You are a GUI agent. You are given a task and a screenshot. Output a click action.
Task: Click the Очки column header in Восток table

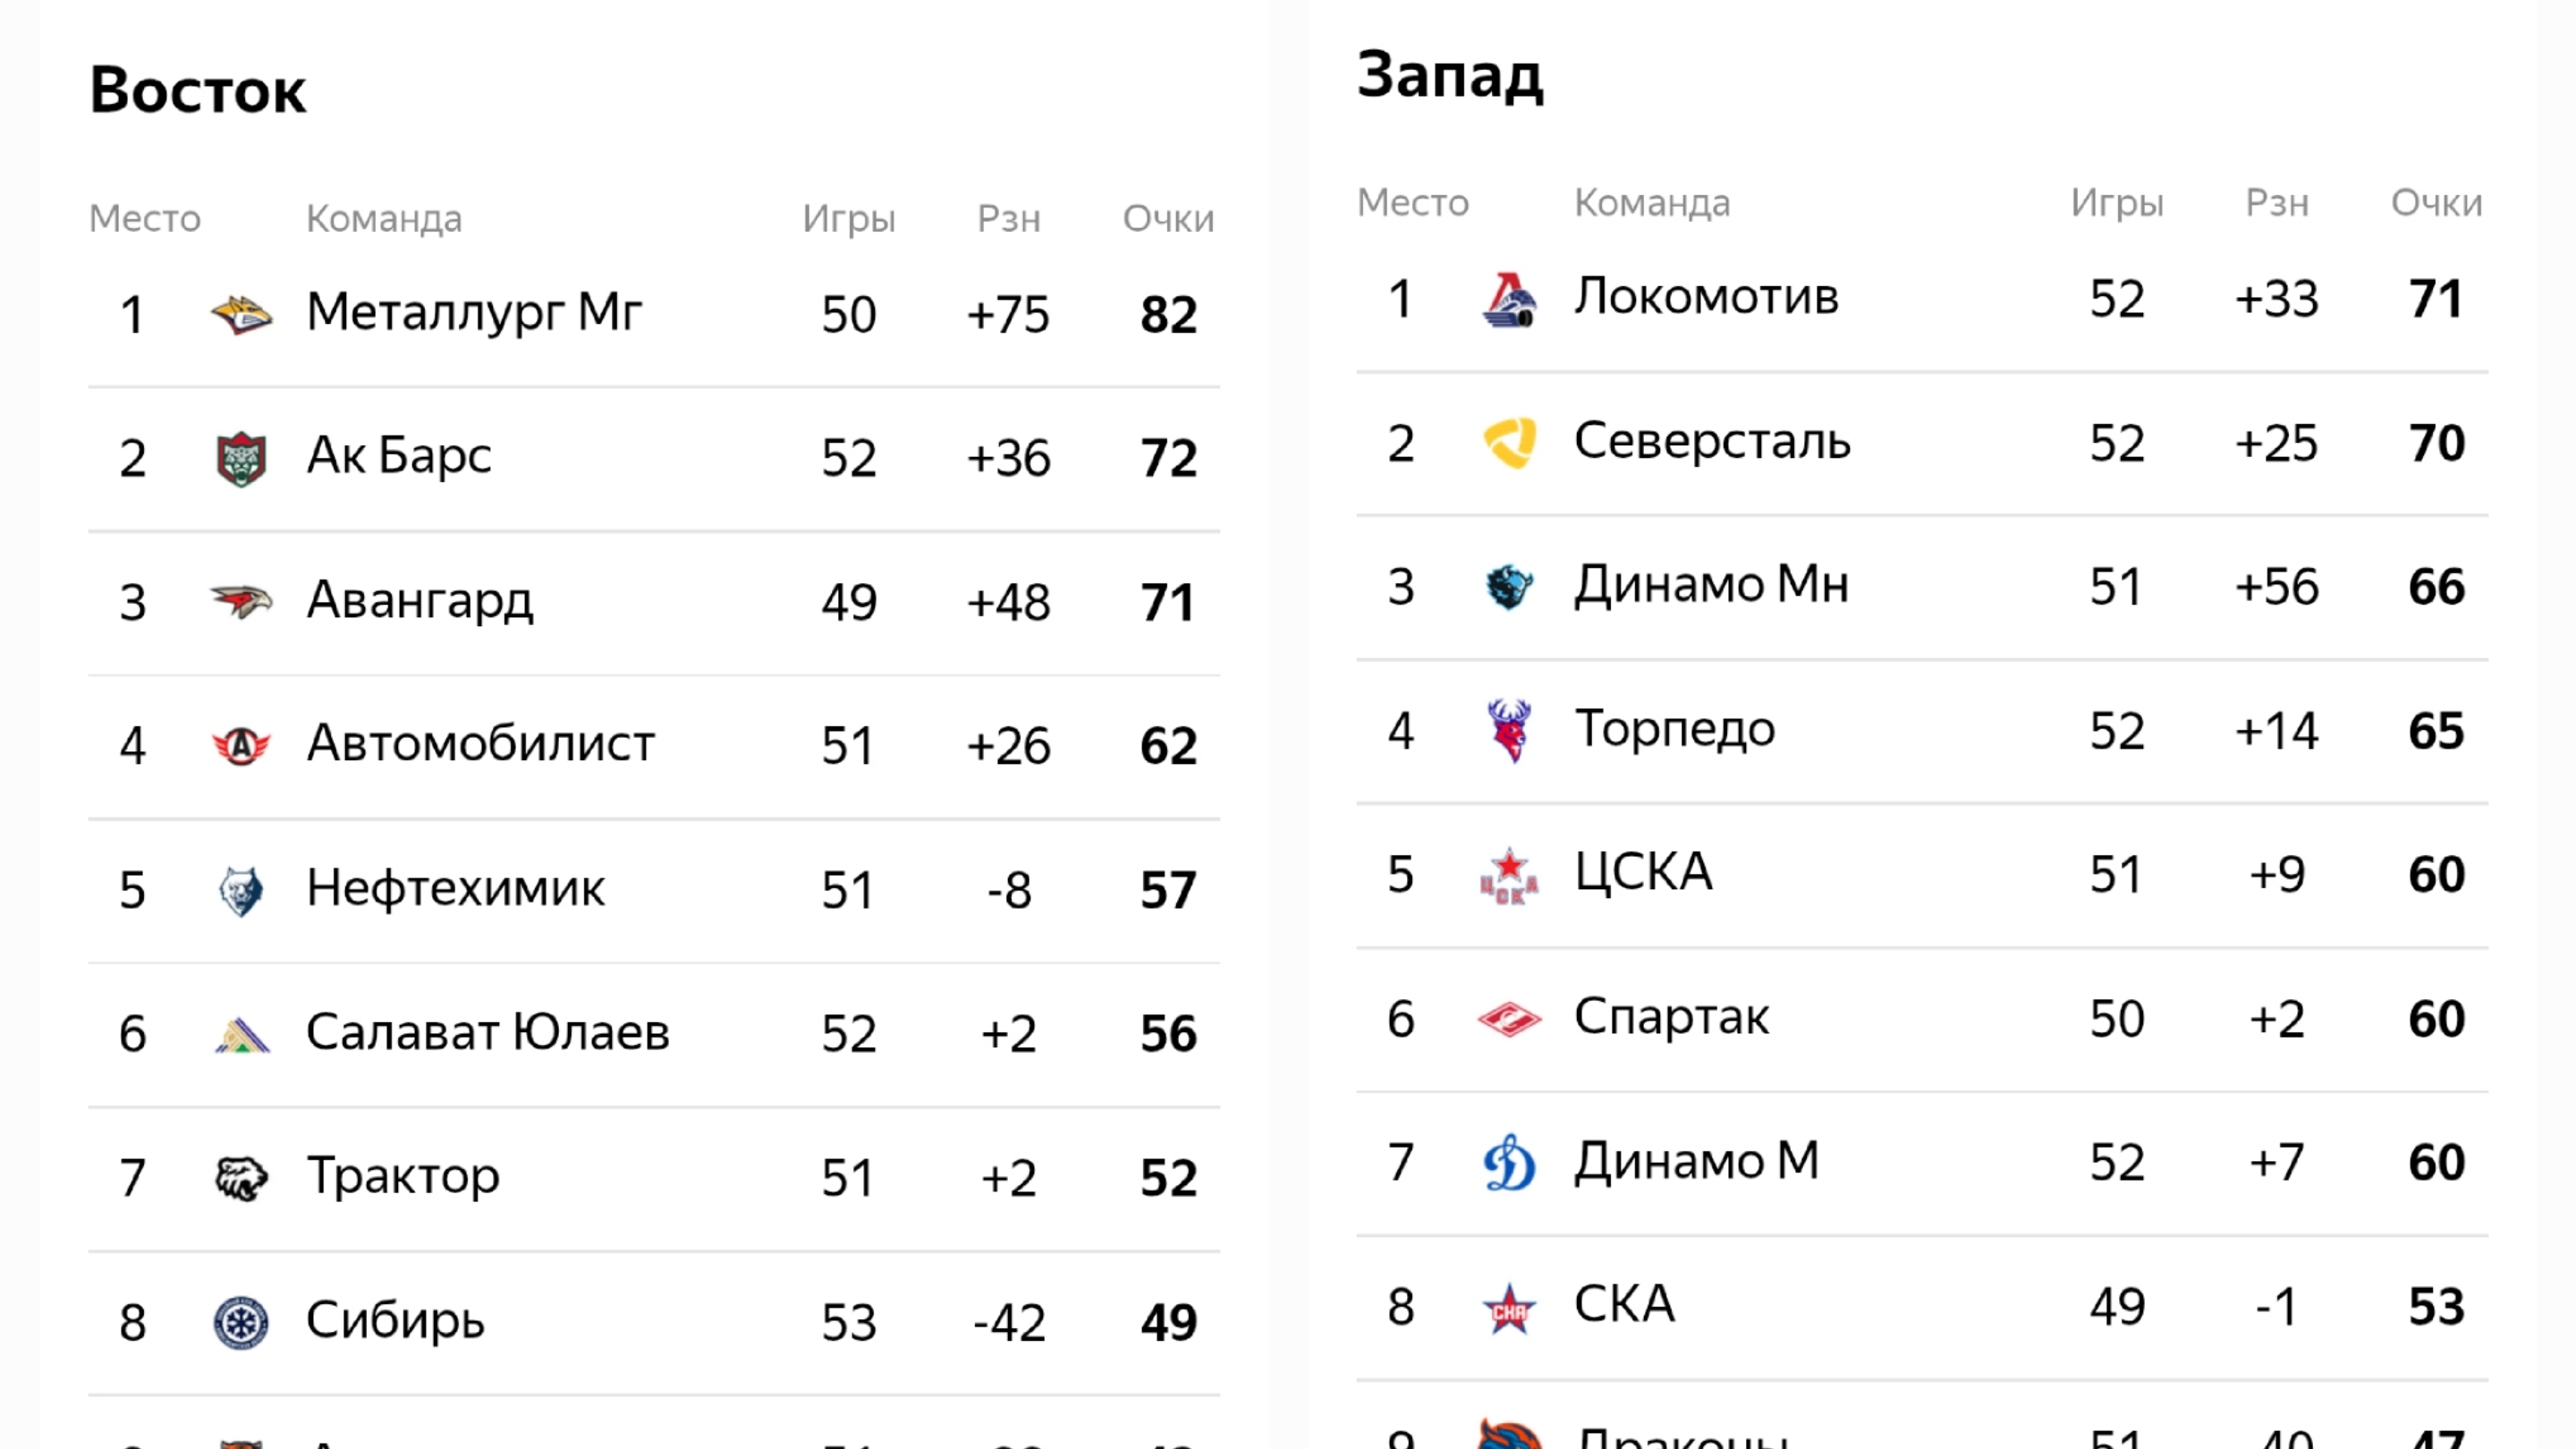point(1168,218)
